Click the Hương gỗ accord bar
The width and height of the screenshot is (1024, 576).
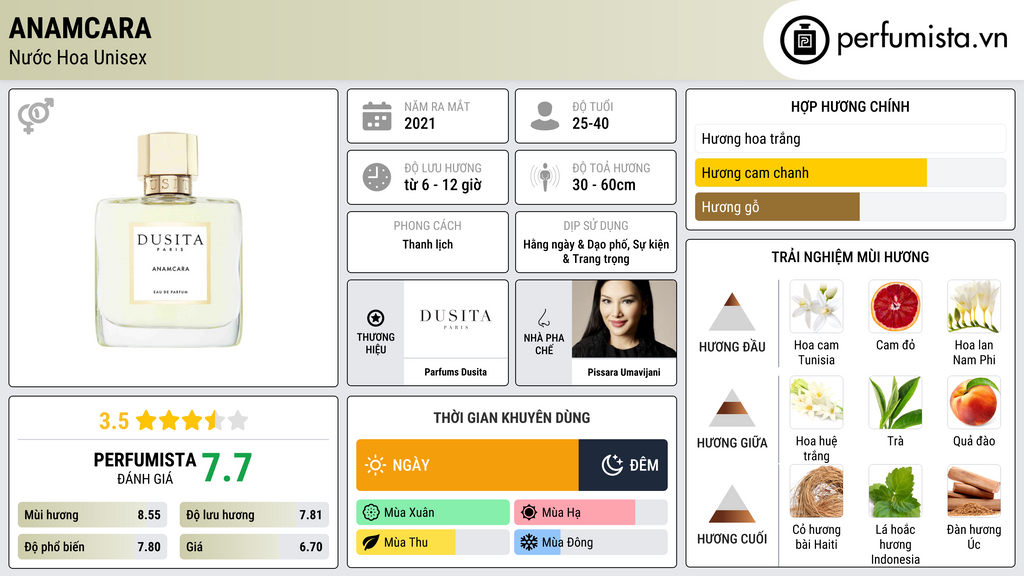tap(777, 207)
